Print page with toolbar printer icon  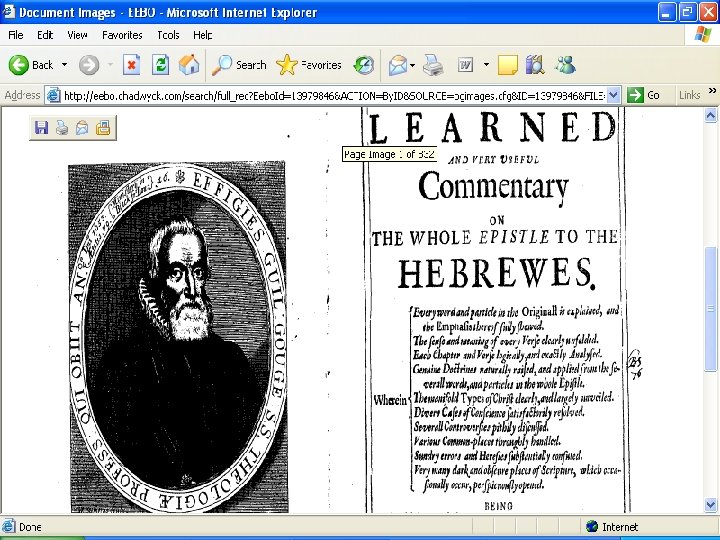(433, 65)
